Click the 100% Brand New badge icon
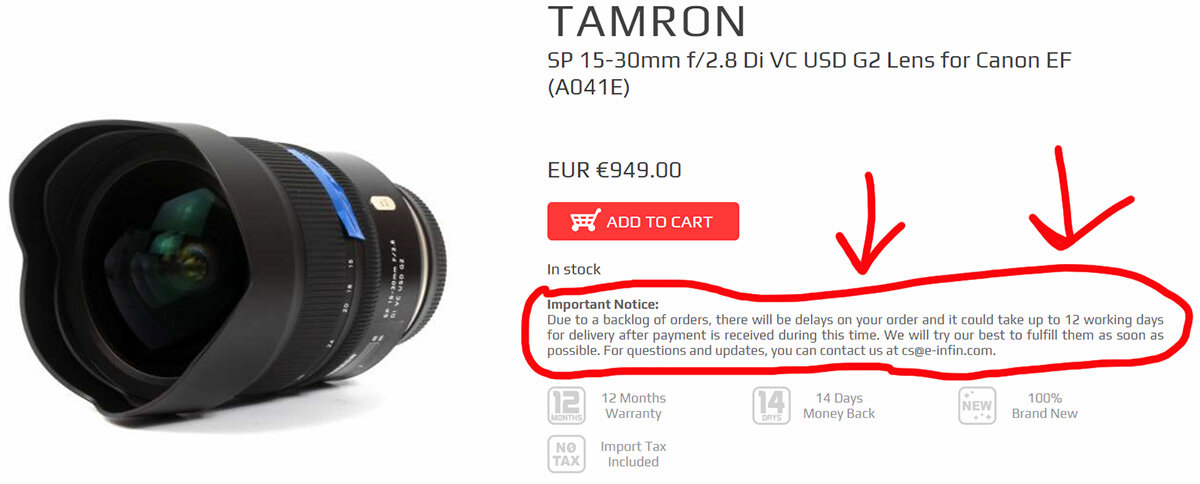 977,406
